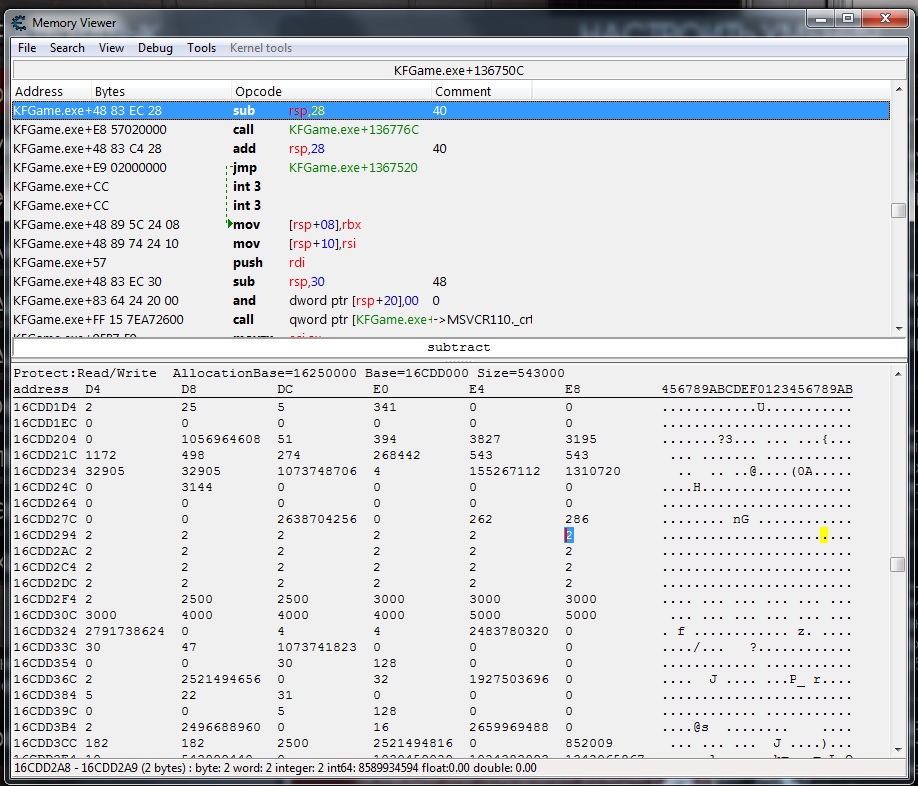Open the Tools menu
Viewport: 918px width, 786px height.
201,48
